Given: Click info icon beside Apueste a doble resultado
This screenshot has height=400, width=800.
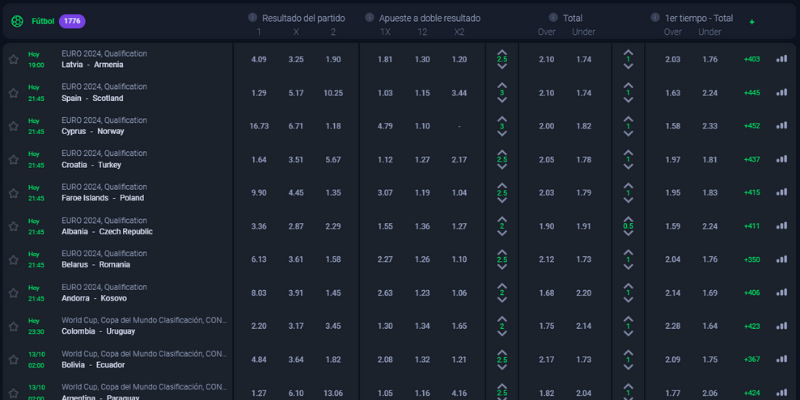Looking at the screenshot, I should (370, 17).
